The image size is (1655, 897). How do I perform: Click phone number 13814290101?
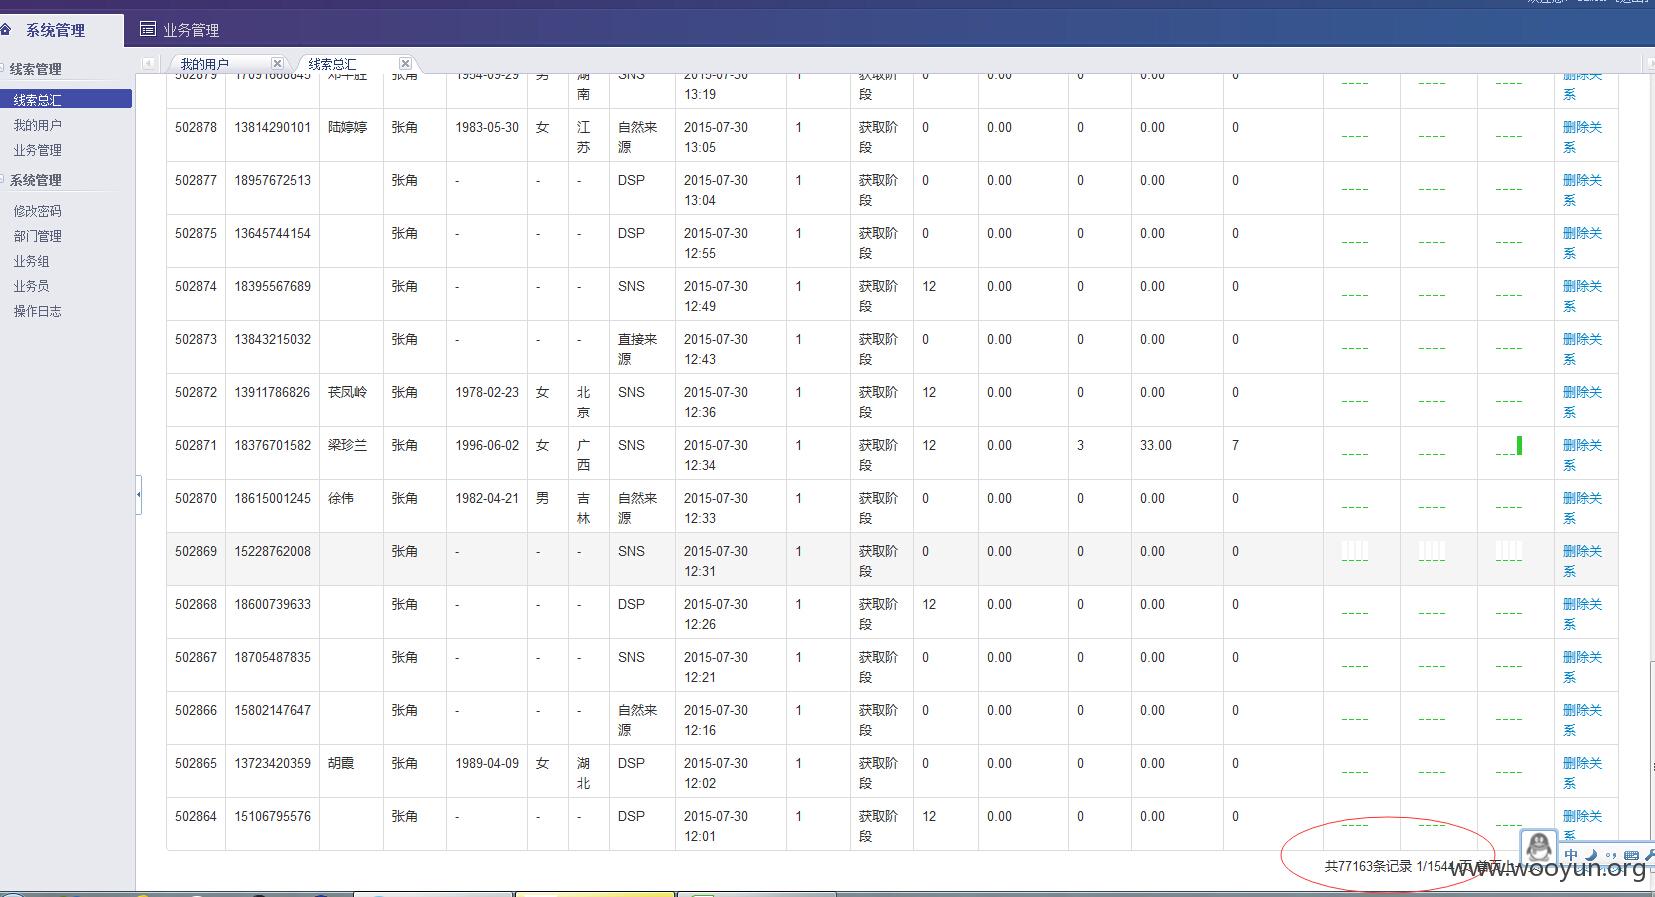pyautogui.click(x=273, y=127)
